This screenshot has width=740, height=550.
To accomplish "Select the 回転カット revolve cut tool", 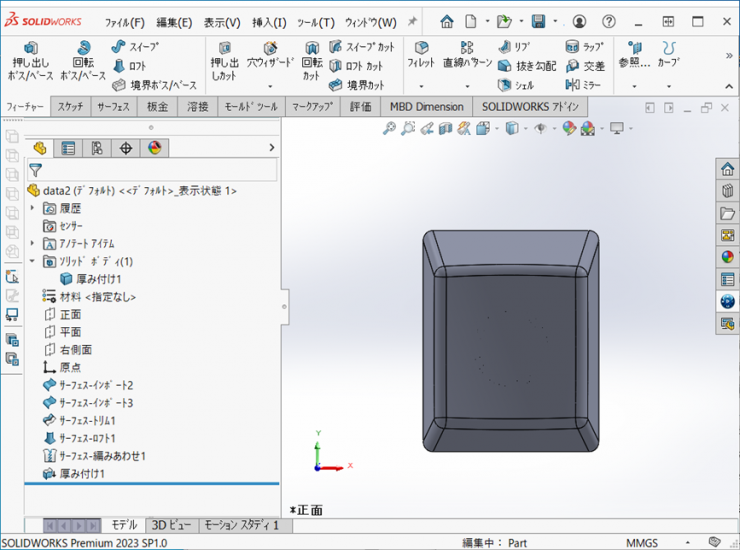I will [x=312, y=60].
